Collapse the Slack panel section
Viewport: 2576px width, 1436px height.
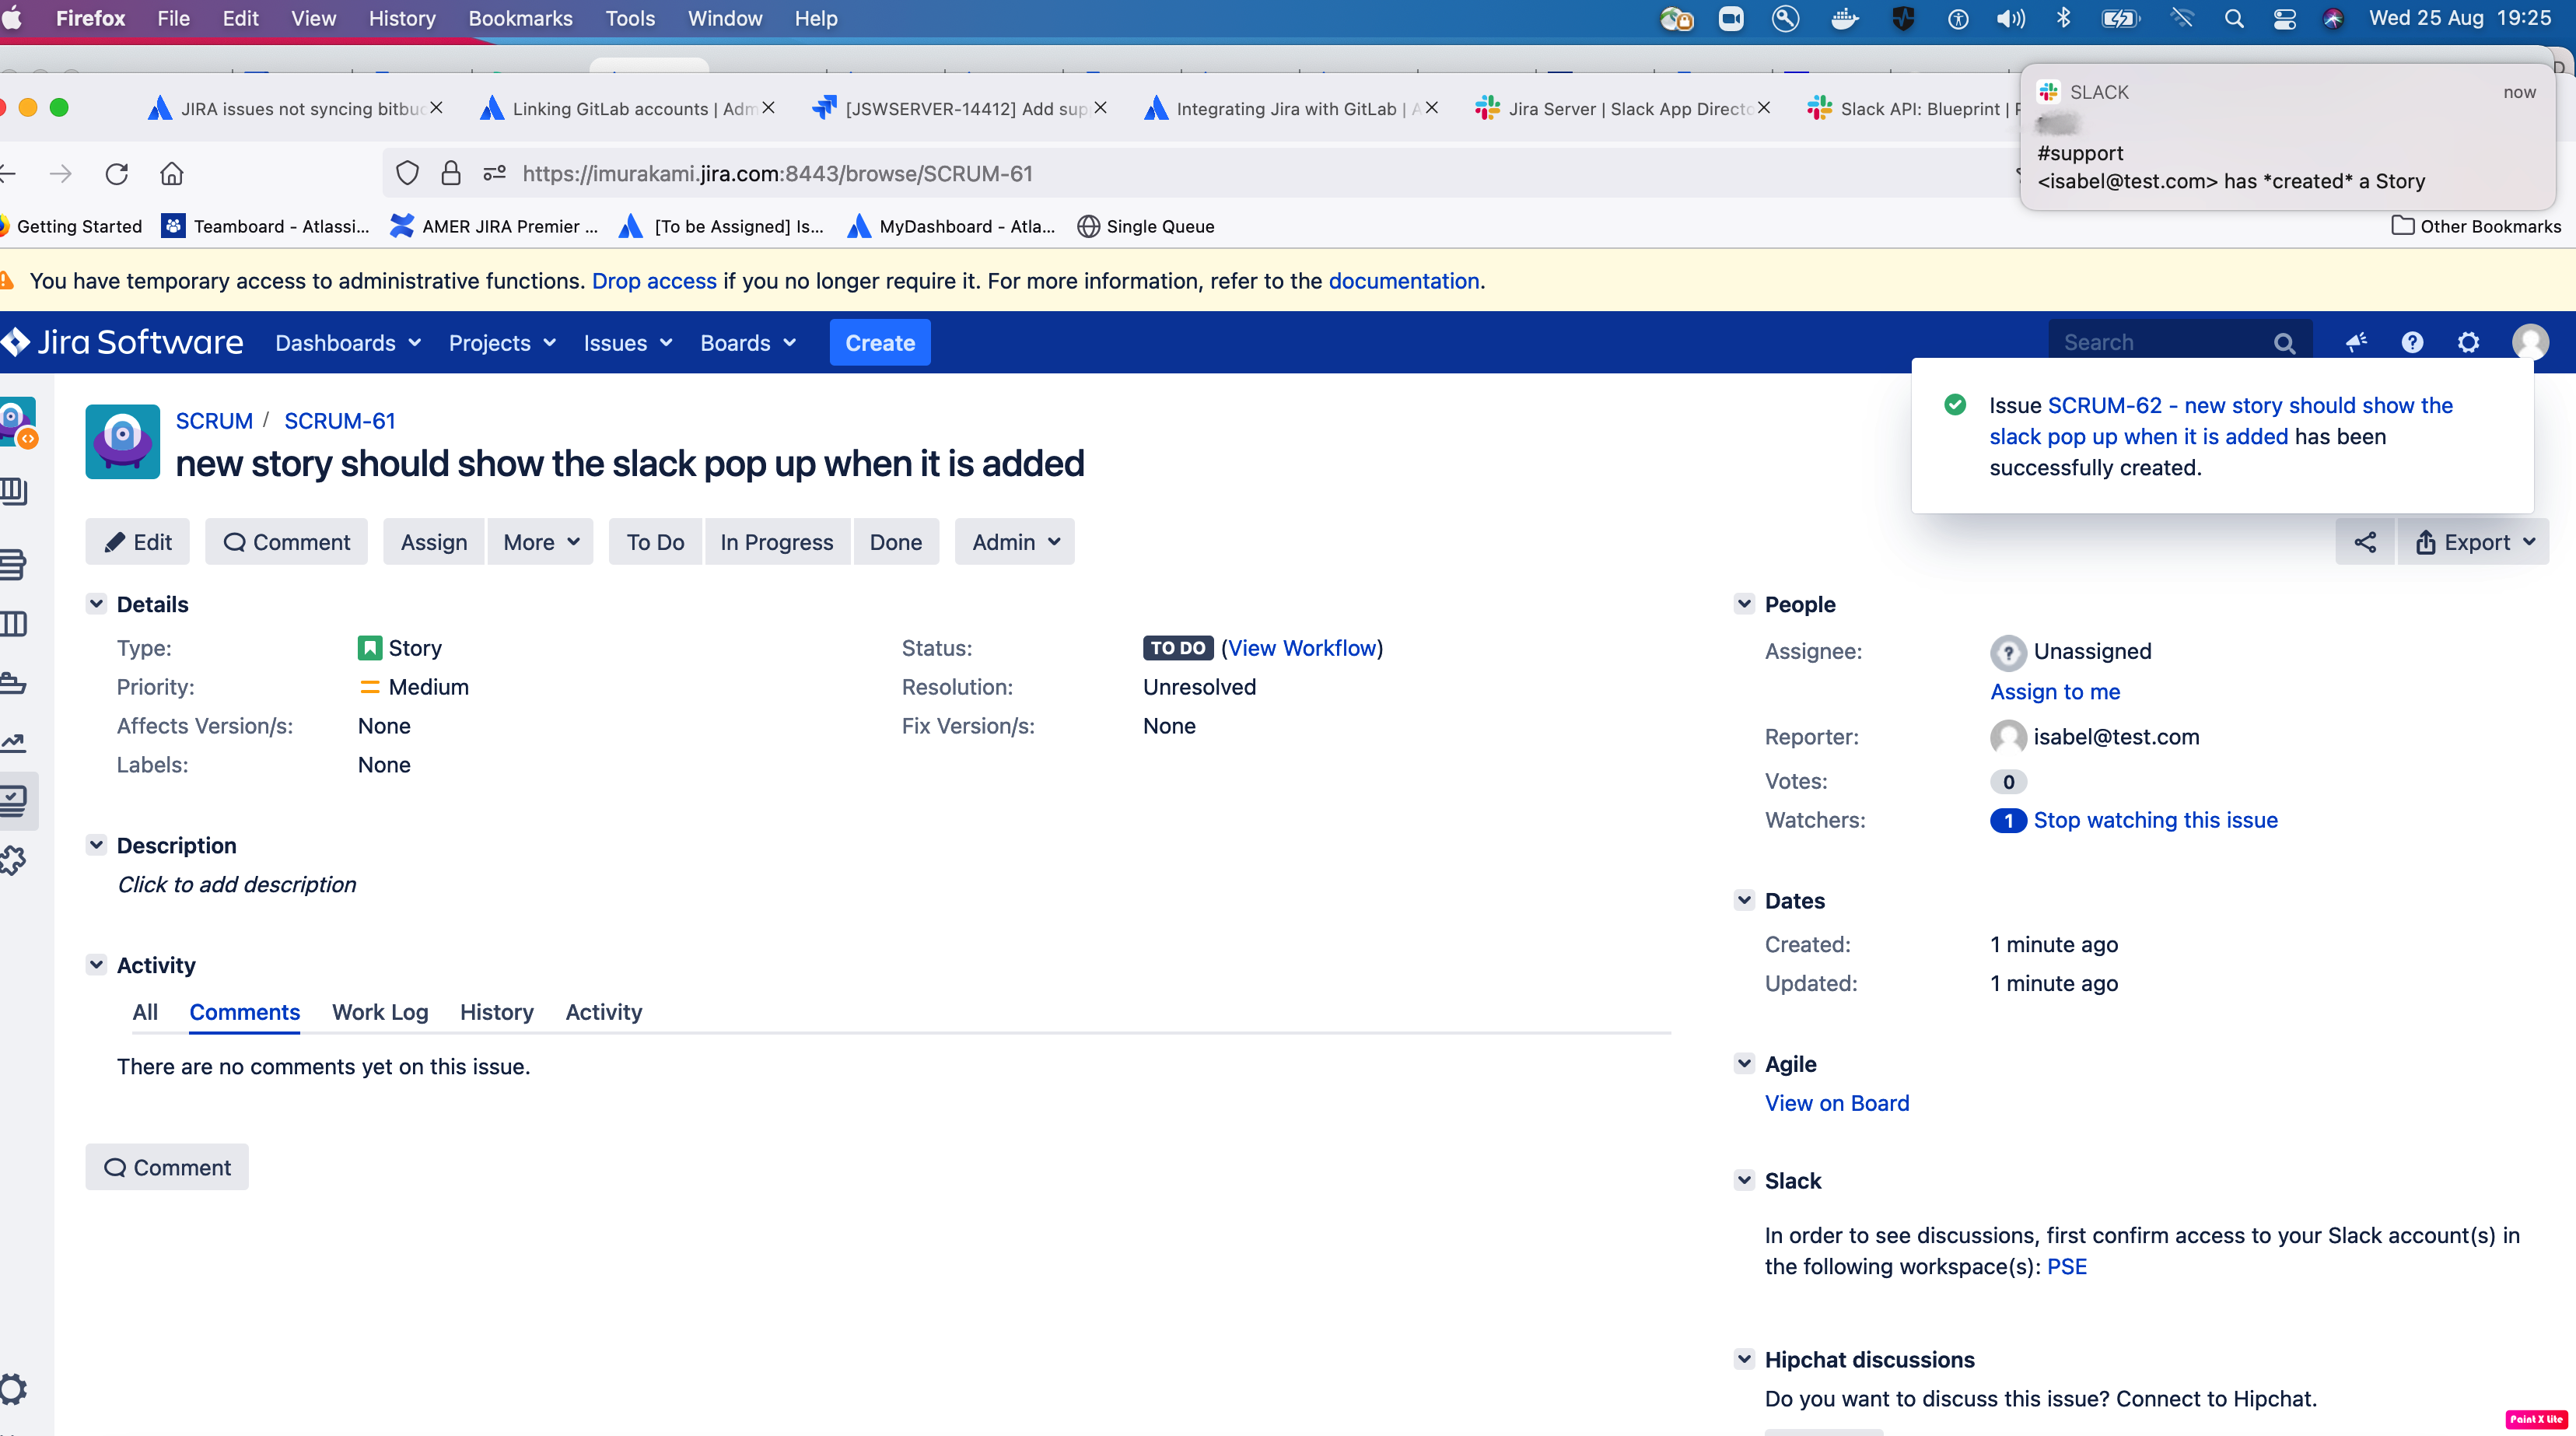pyautogui.click(x=1744, y=1180)
